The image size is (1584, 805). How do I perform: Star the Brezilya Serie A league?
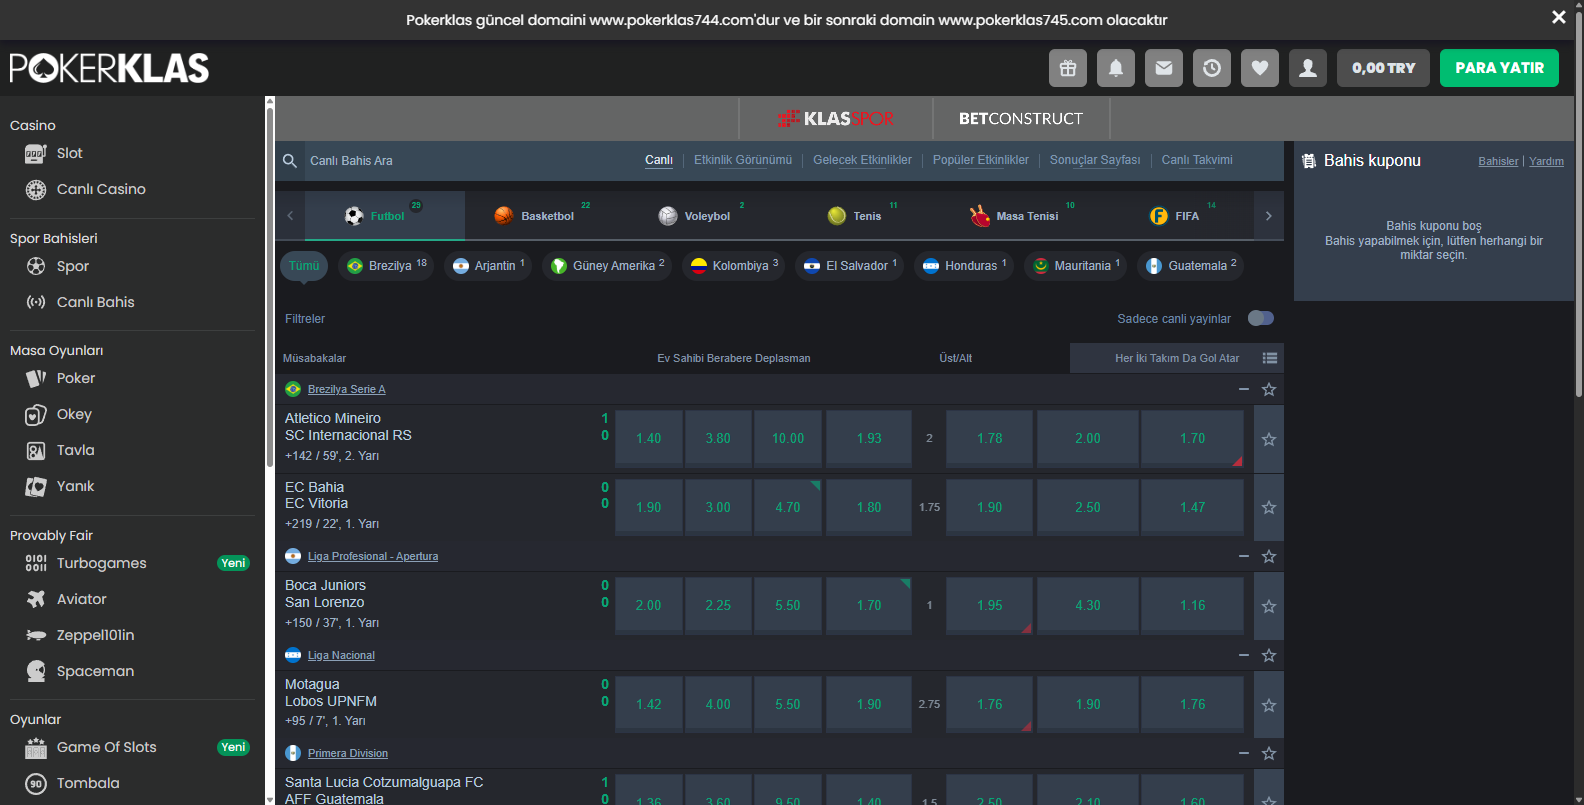click(x=1269, y=389)
